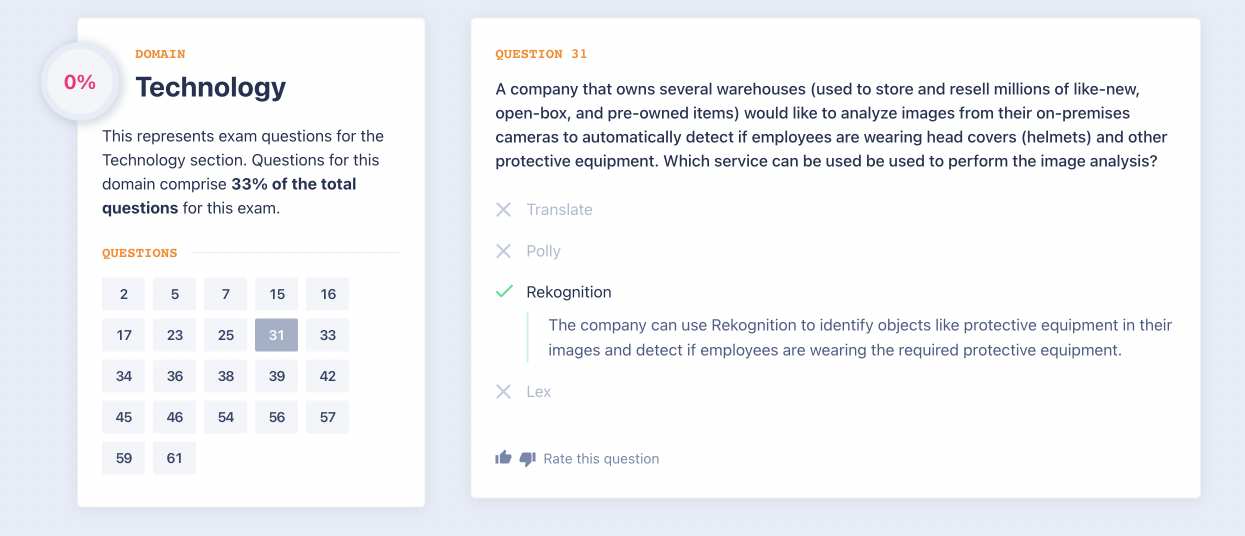Open question 61
1245x536 pixels.
click(175, 458)
